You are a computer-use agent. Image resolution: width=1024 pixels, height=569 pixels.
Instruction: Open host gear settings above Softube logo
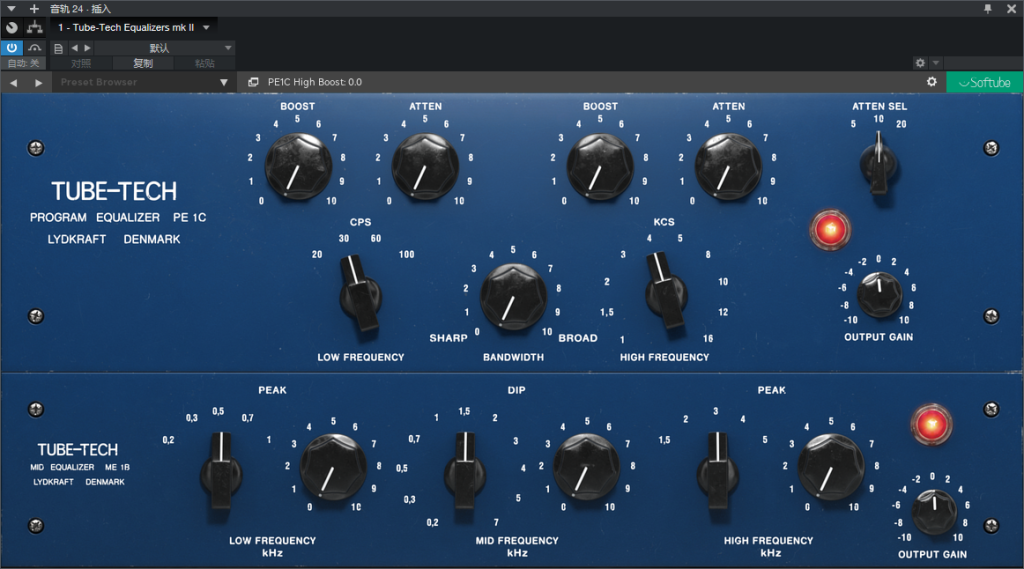(920, 63)
